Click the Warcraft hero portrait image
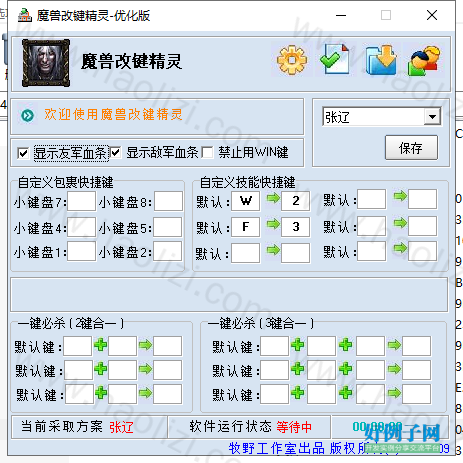463x463 pixels. click(x=46, y=63)
